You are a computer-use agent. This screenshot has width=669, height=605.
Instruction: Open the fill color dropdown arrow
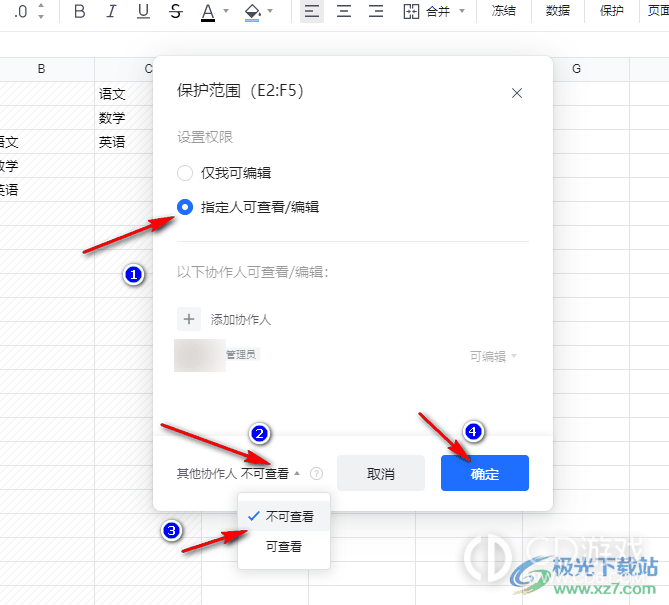point(273,12)
